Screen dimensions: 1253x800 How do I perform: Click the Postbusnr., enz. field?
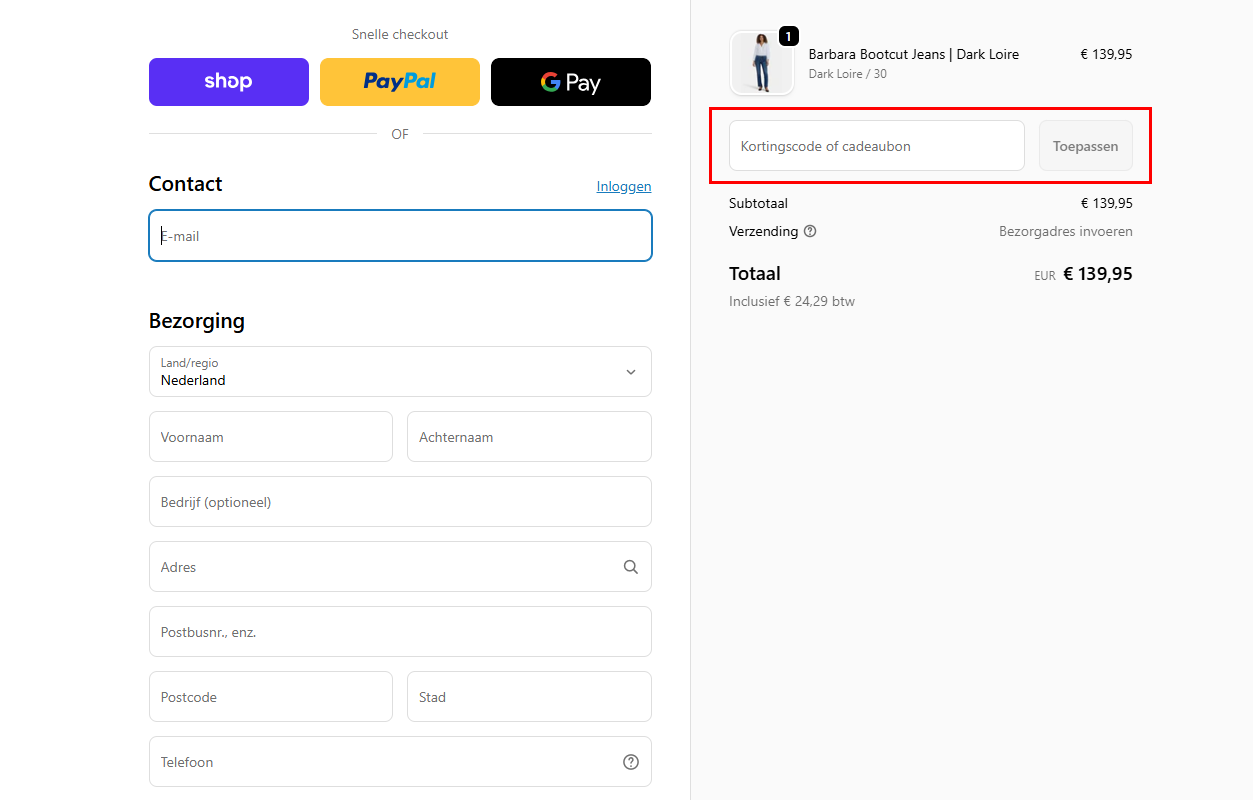click(x=400, y=632)
